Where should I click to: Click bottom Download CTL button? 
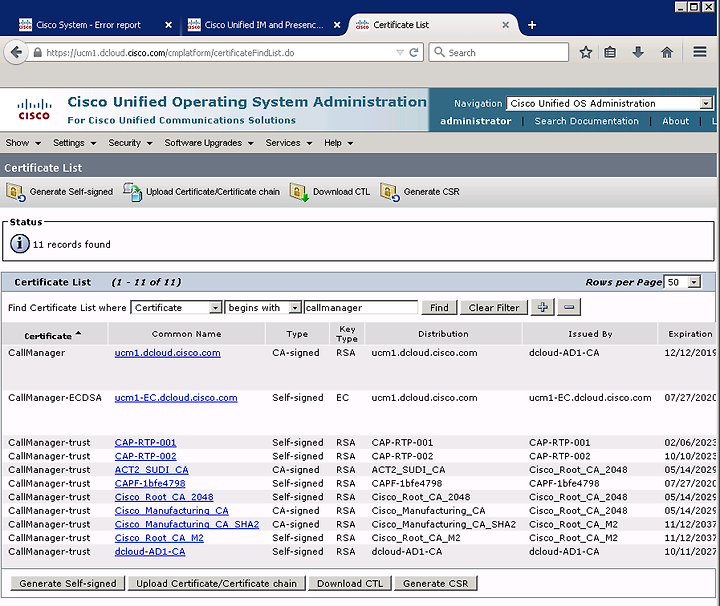point(350,583)
